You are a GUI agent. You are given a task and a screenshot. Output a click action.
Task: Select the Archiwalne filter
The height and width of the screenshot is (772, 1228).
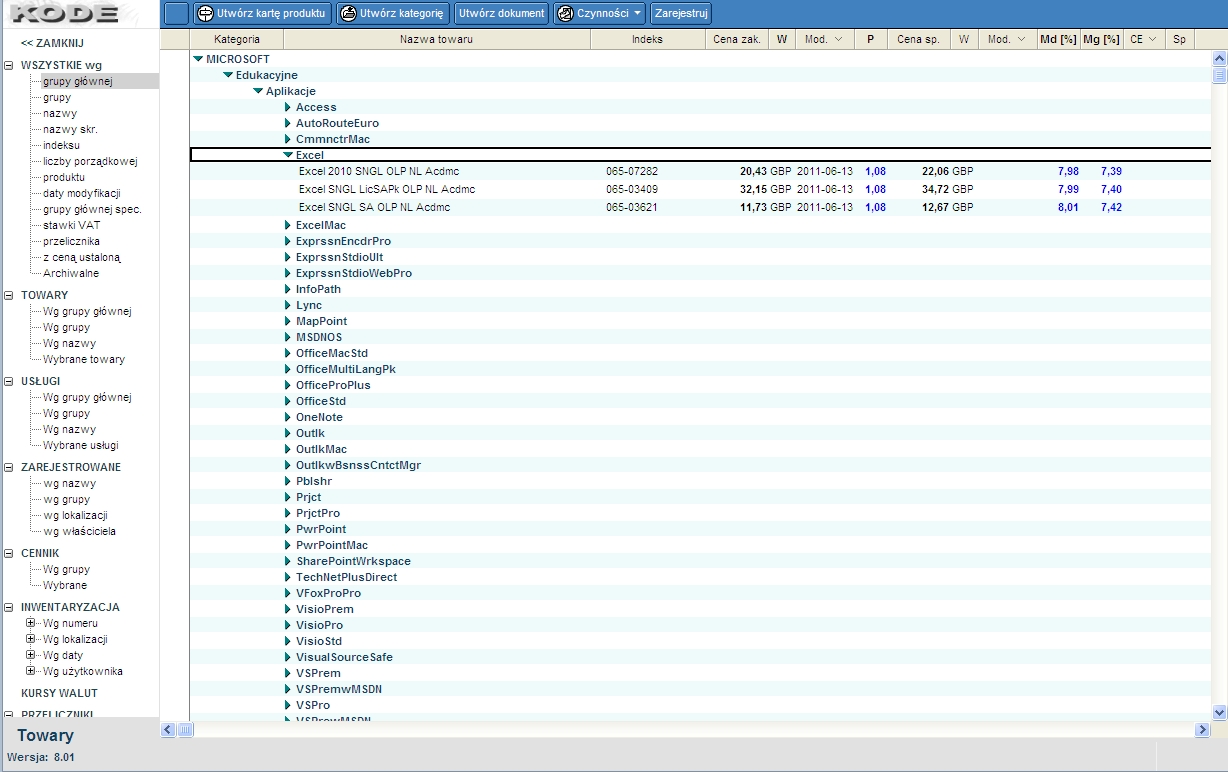click(71, 273)
